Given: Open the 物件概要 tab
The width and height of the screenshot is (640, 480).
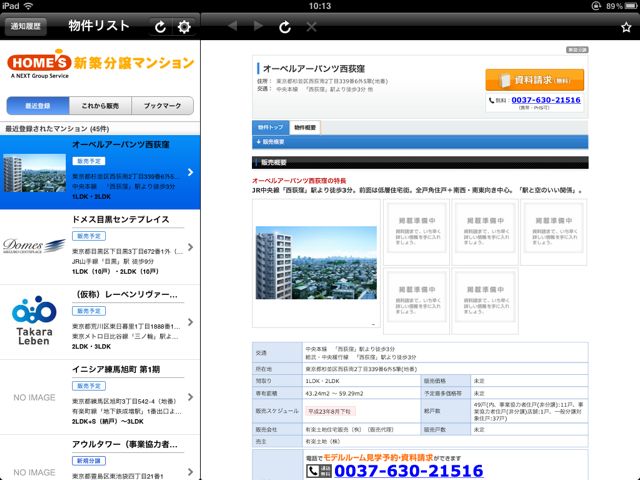Looking at the screenshot, I should click(x=305, y=127).
